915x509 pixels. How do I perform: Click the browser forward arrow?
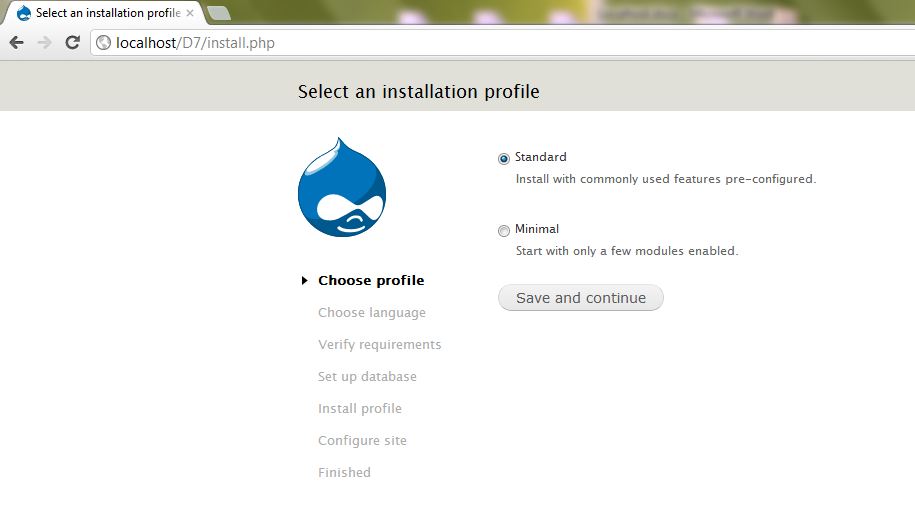(x=44, y=43)
